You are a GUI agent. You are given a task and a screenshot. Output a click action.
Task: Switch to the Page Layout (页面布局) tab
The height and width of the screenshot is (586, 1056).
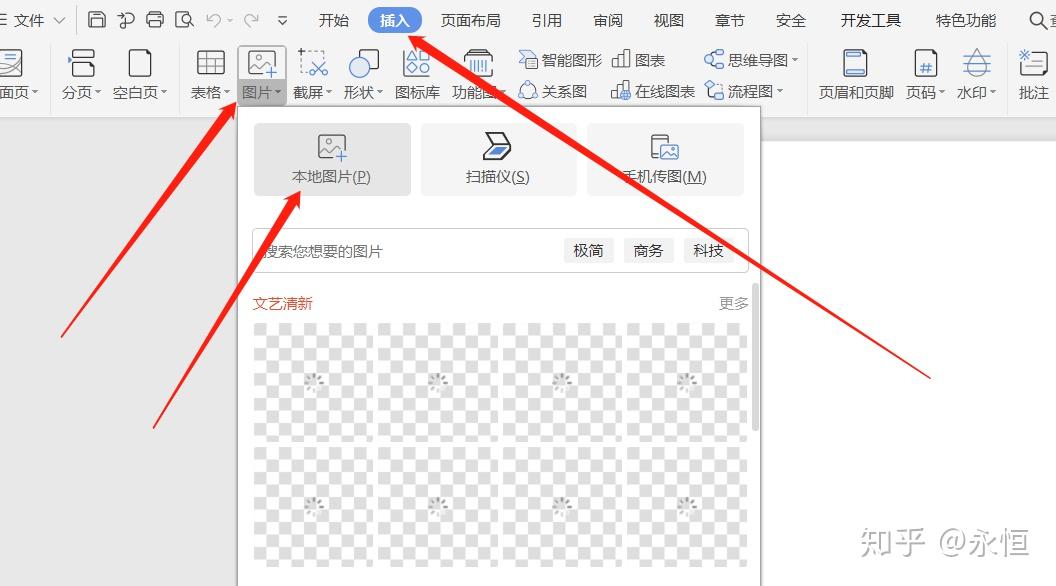(470, 20)
